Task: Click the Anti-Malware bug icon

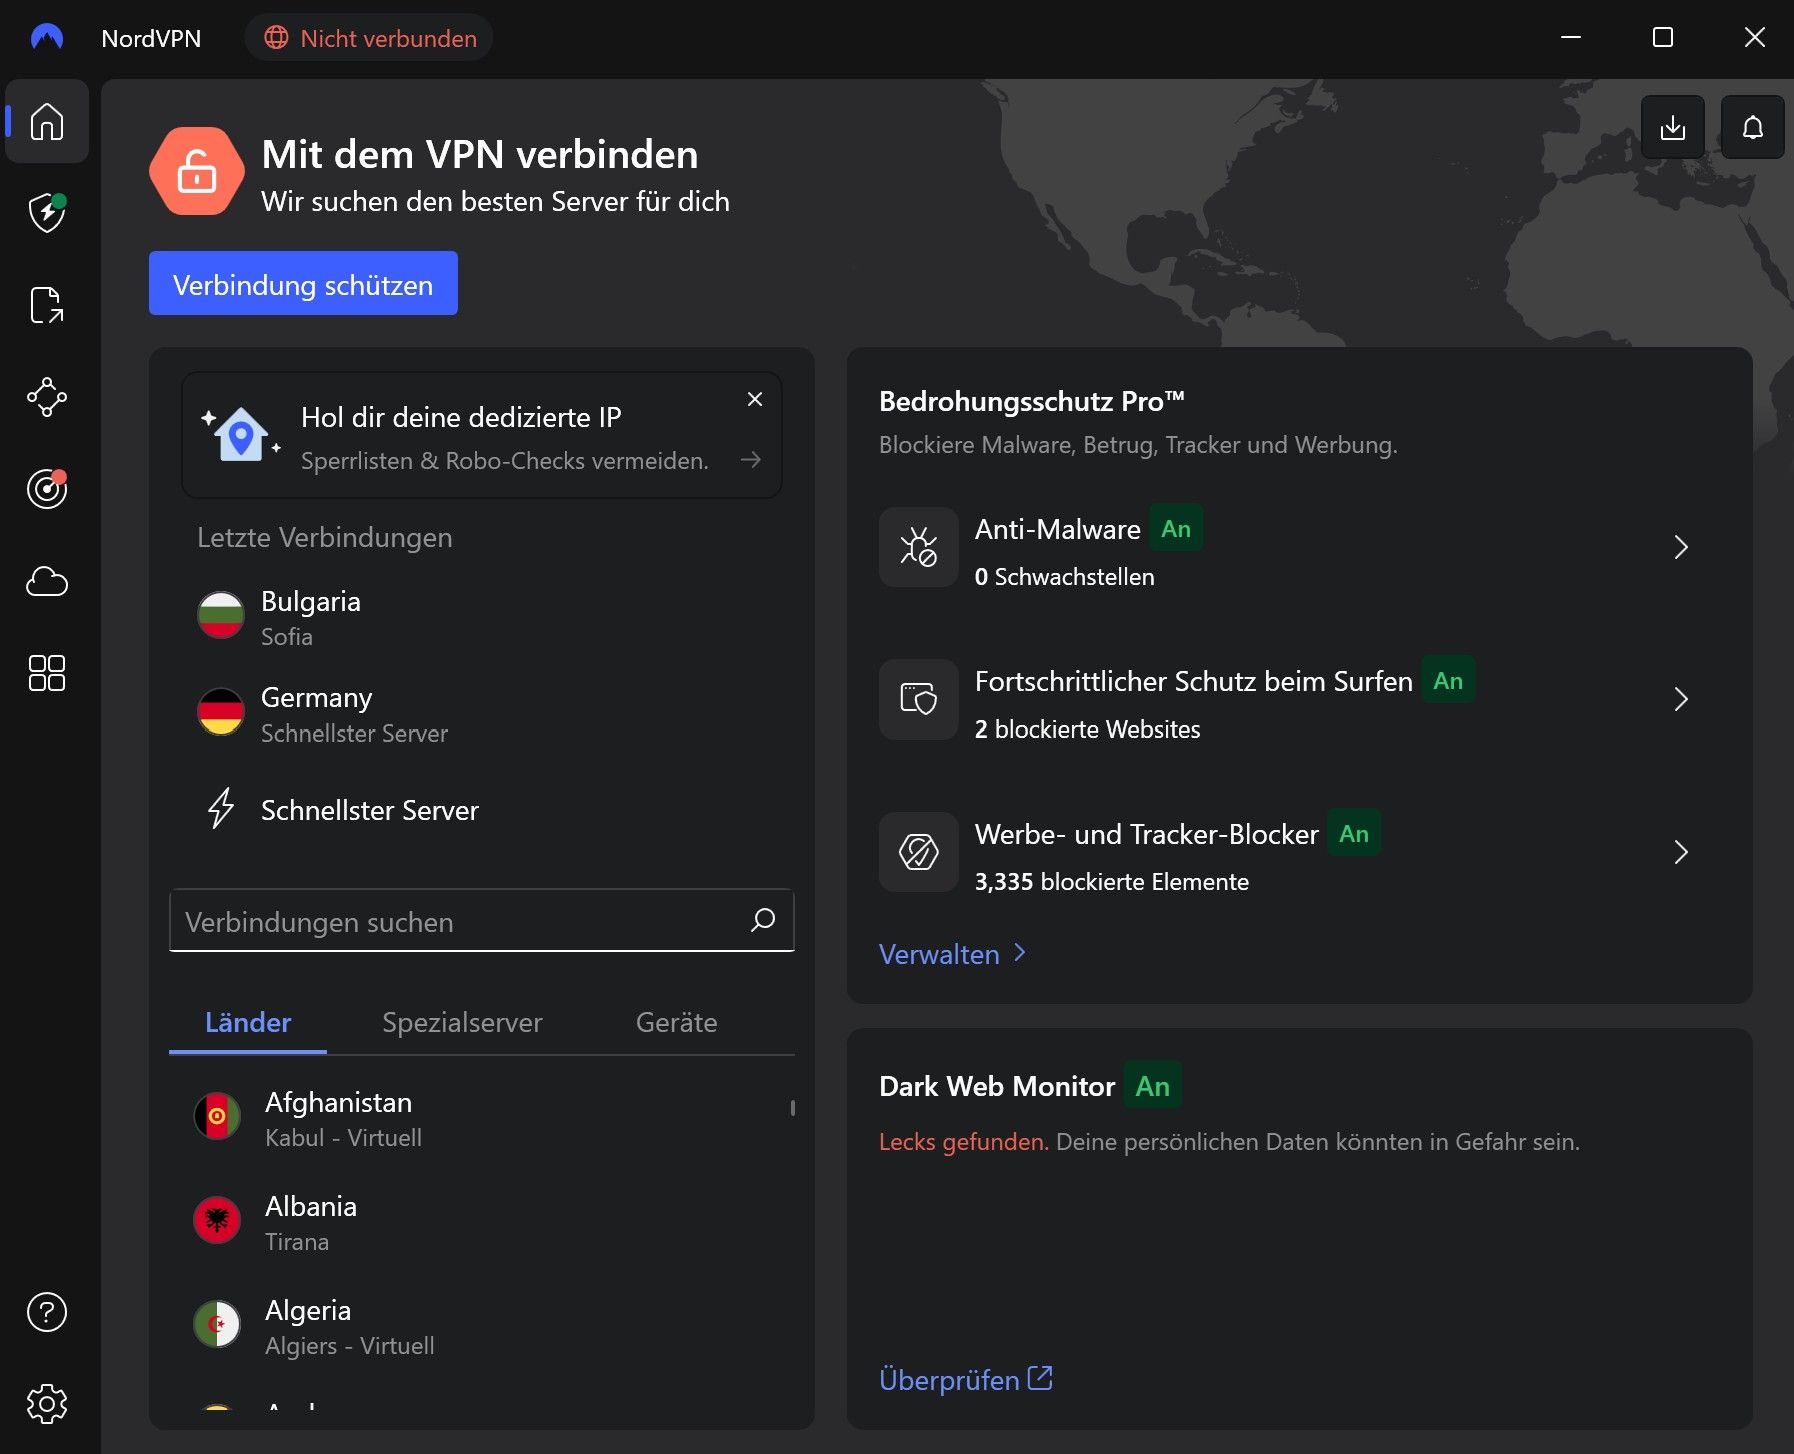Action: 919,547
